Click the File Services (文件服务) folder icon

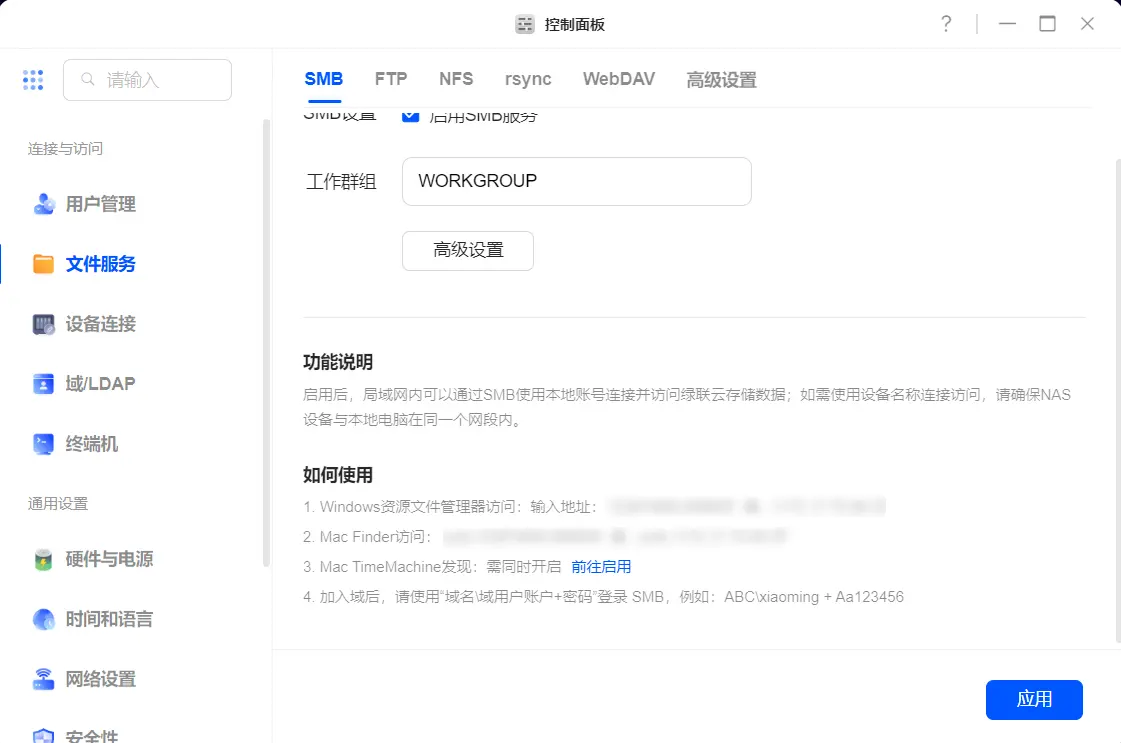point(44,264)
